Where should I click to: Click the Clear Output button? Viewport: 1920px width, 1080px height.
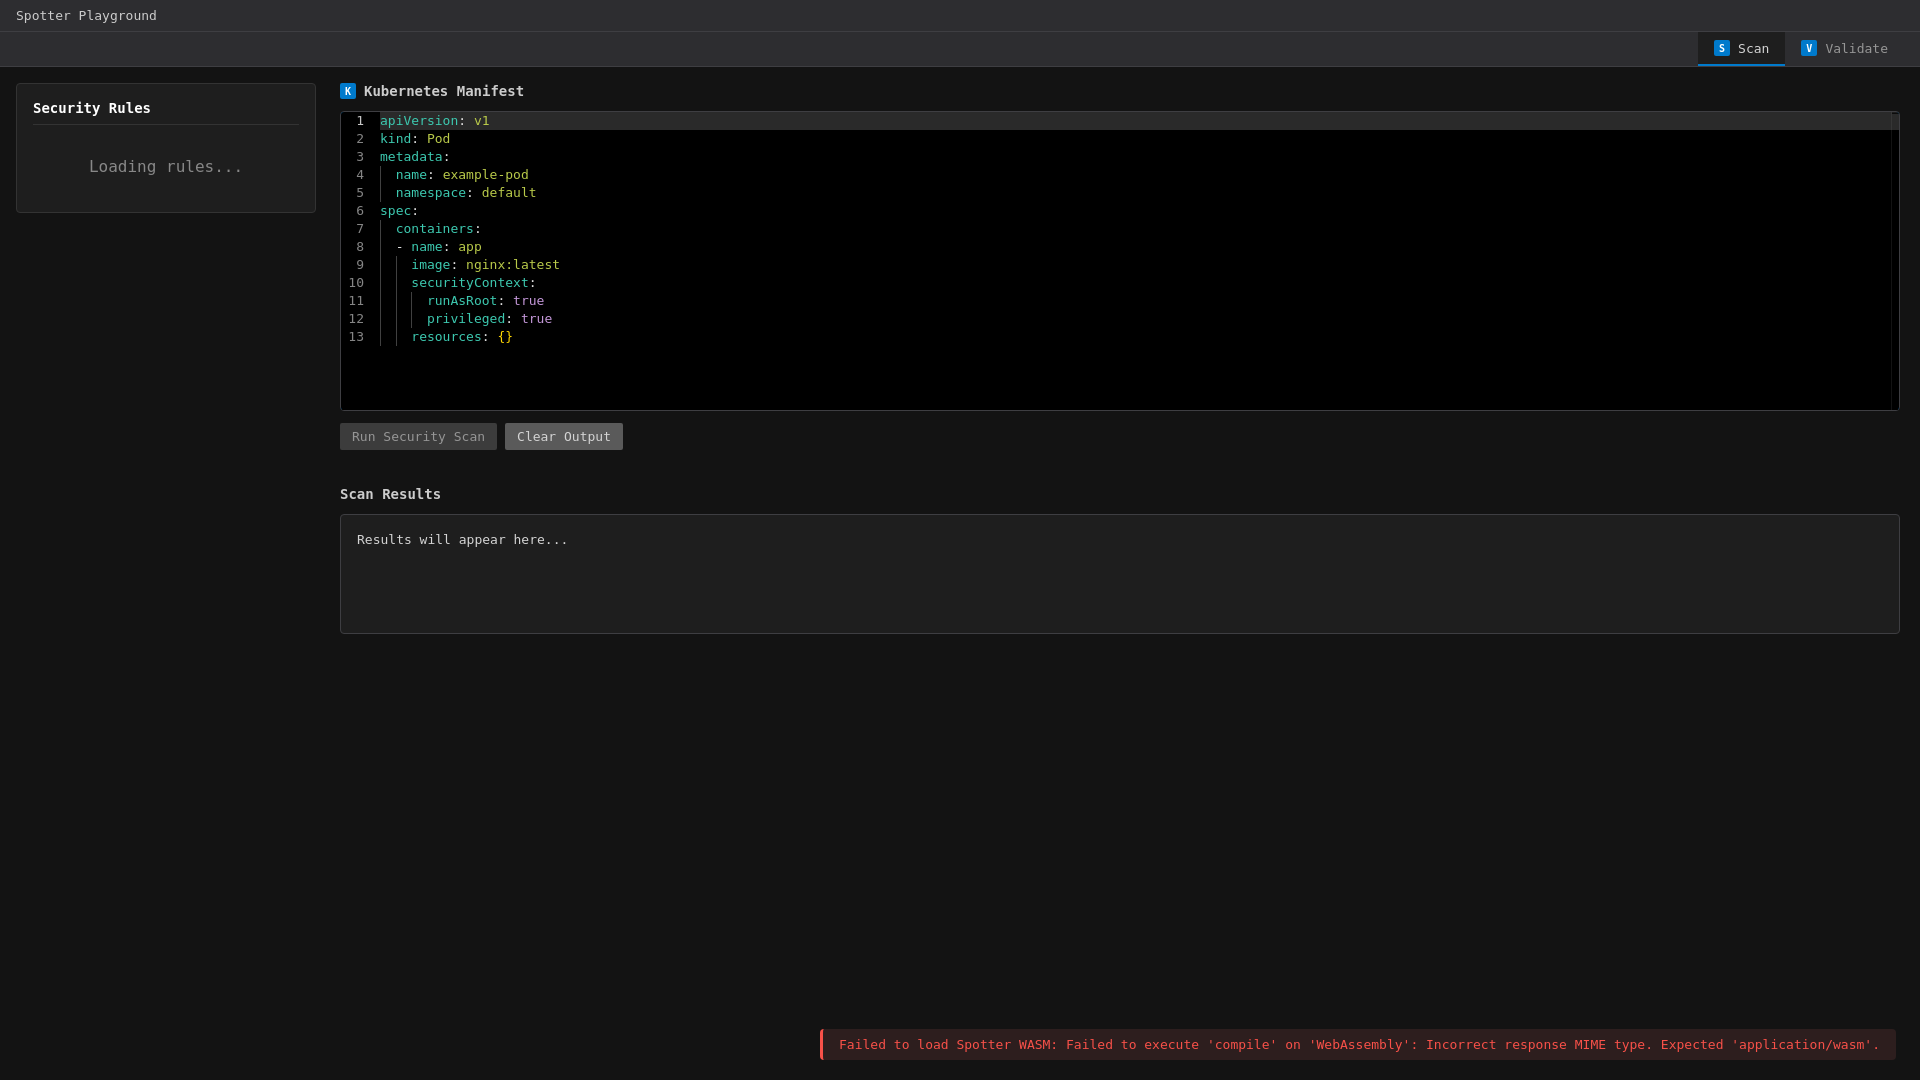pos(564,437)
